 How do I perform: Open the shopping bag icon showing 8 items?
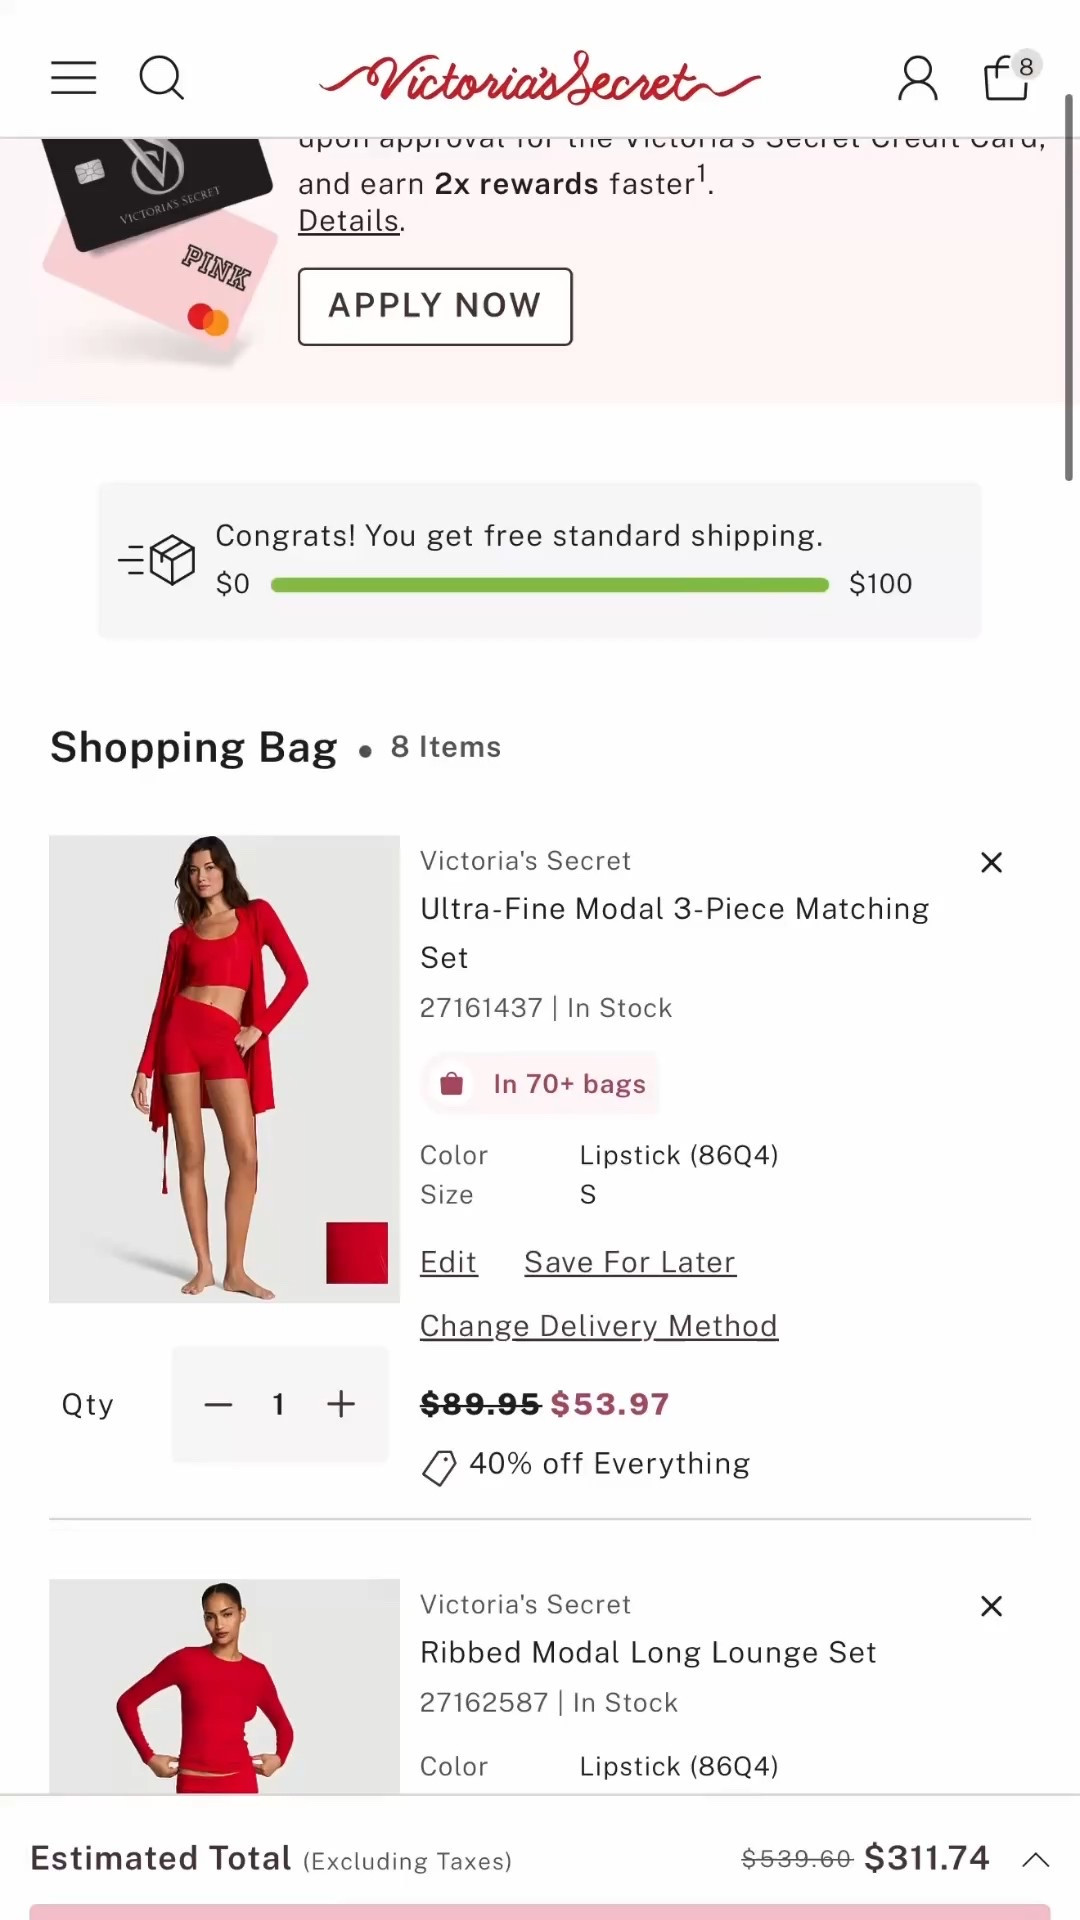tap(1006, 78)
